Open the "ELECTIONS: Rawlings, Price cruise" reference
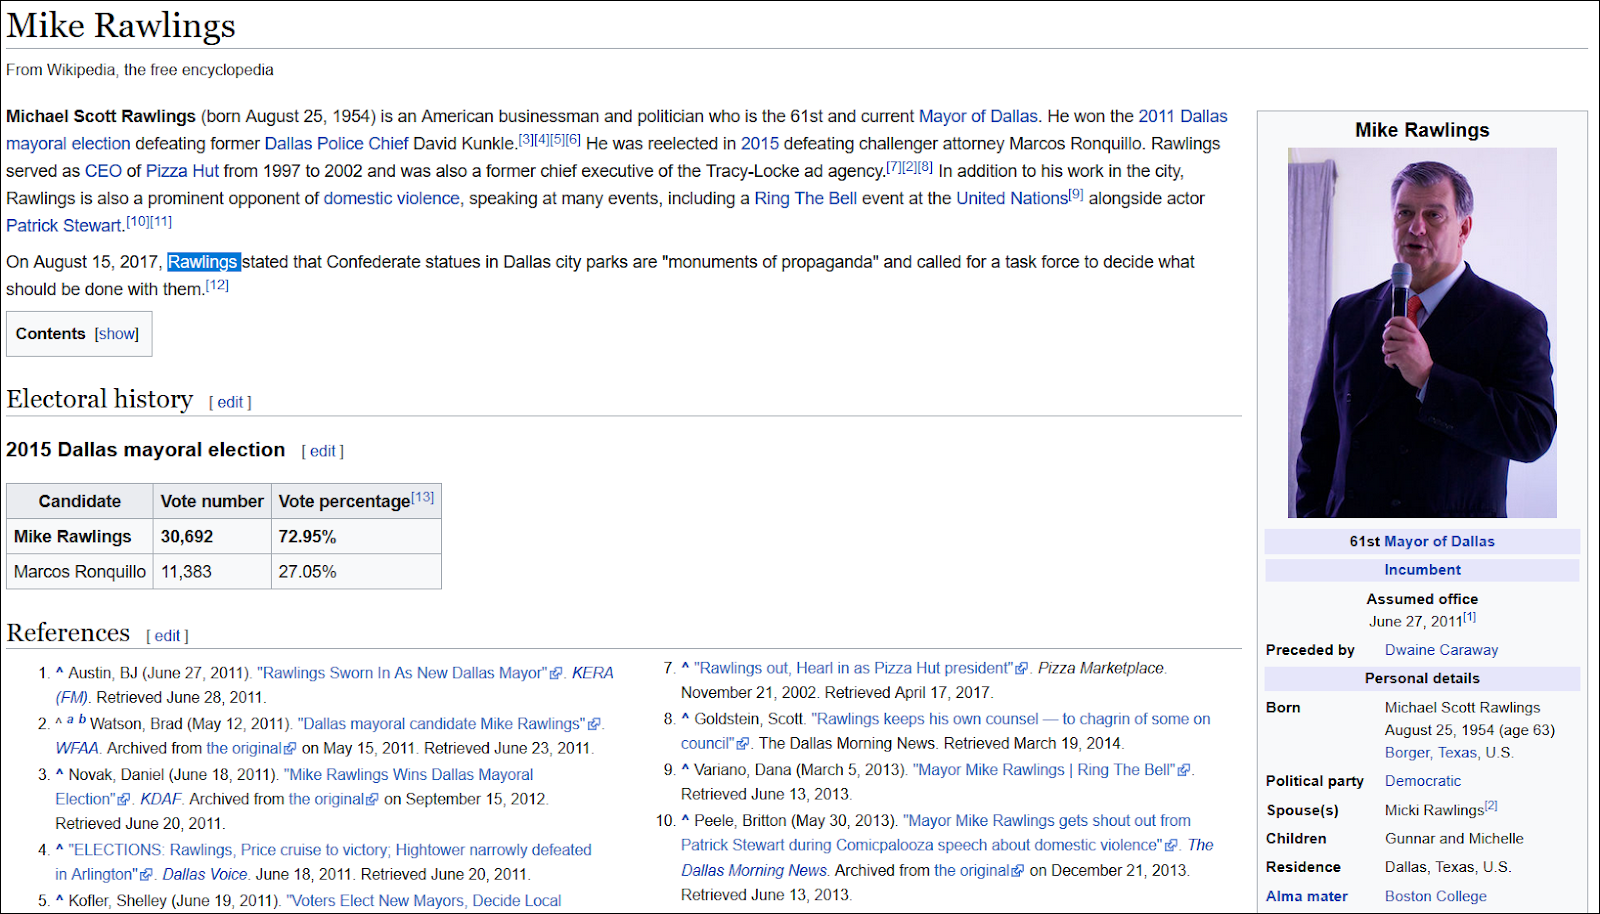 tap(330, 850)
